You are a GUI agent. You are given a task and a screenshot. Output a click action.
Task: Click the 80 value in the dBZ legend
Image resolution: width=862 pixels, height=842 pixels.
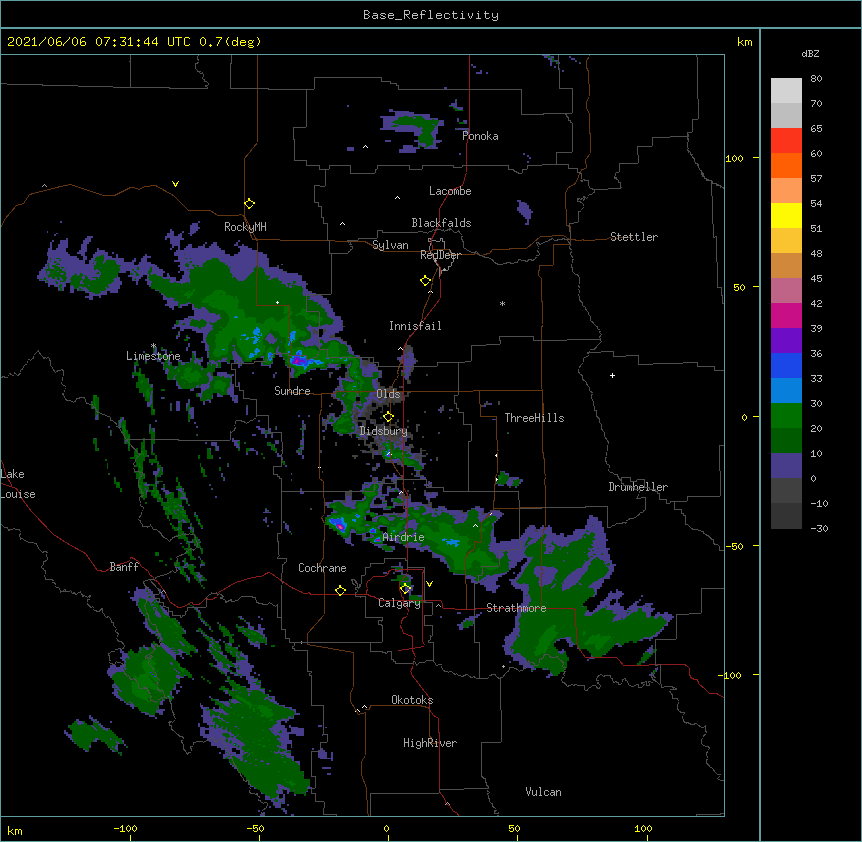tap(816, 79)
